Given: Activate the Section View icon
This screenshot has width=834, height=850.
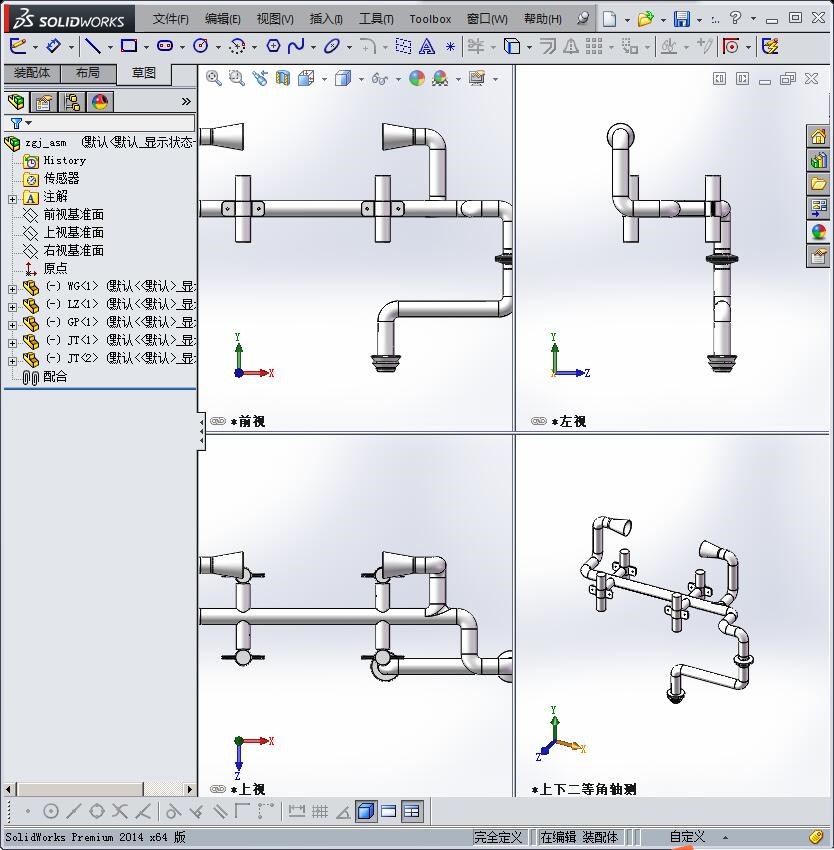Looking at the screenshot, I should click(x=283, y=79).
